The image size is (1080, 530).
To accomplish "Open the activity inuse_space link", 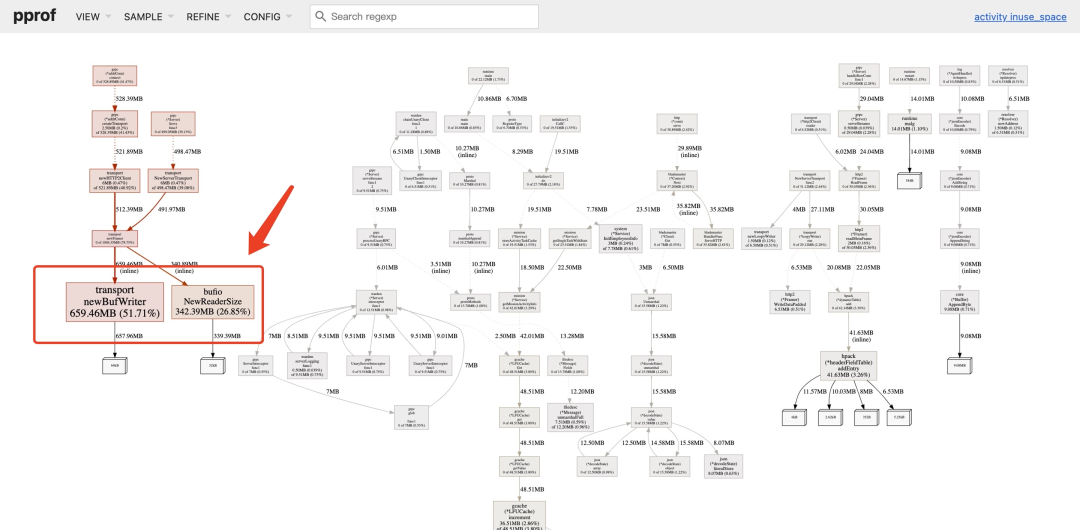I will 1020,17.
